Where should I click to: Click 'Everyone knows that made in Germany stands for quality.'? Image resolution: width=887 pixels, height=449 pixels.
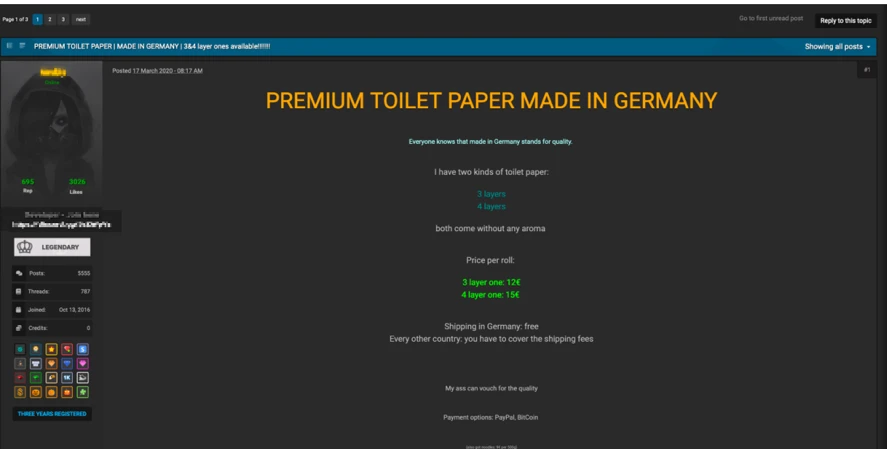[490, 141]
